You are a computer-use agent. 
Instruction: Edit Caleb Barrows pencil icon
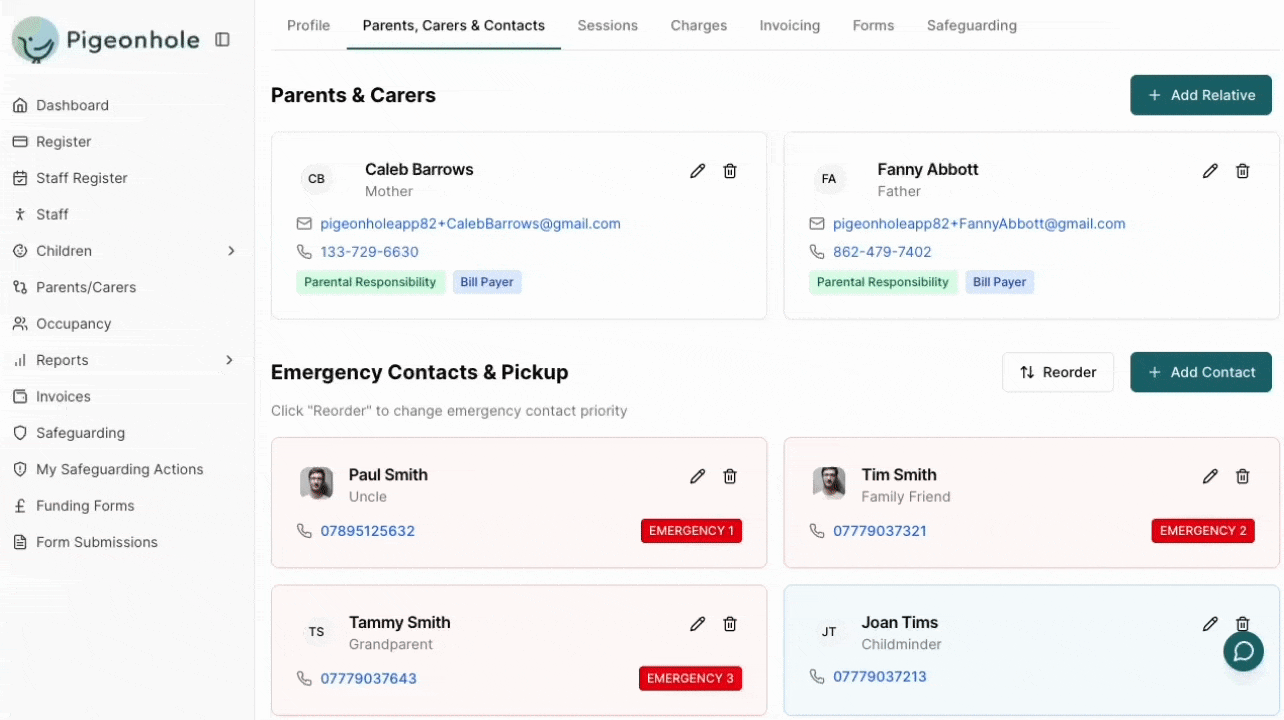pyautogui.click(x=698, y=171)
